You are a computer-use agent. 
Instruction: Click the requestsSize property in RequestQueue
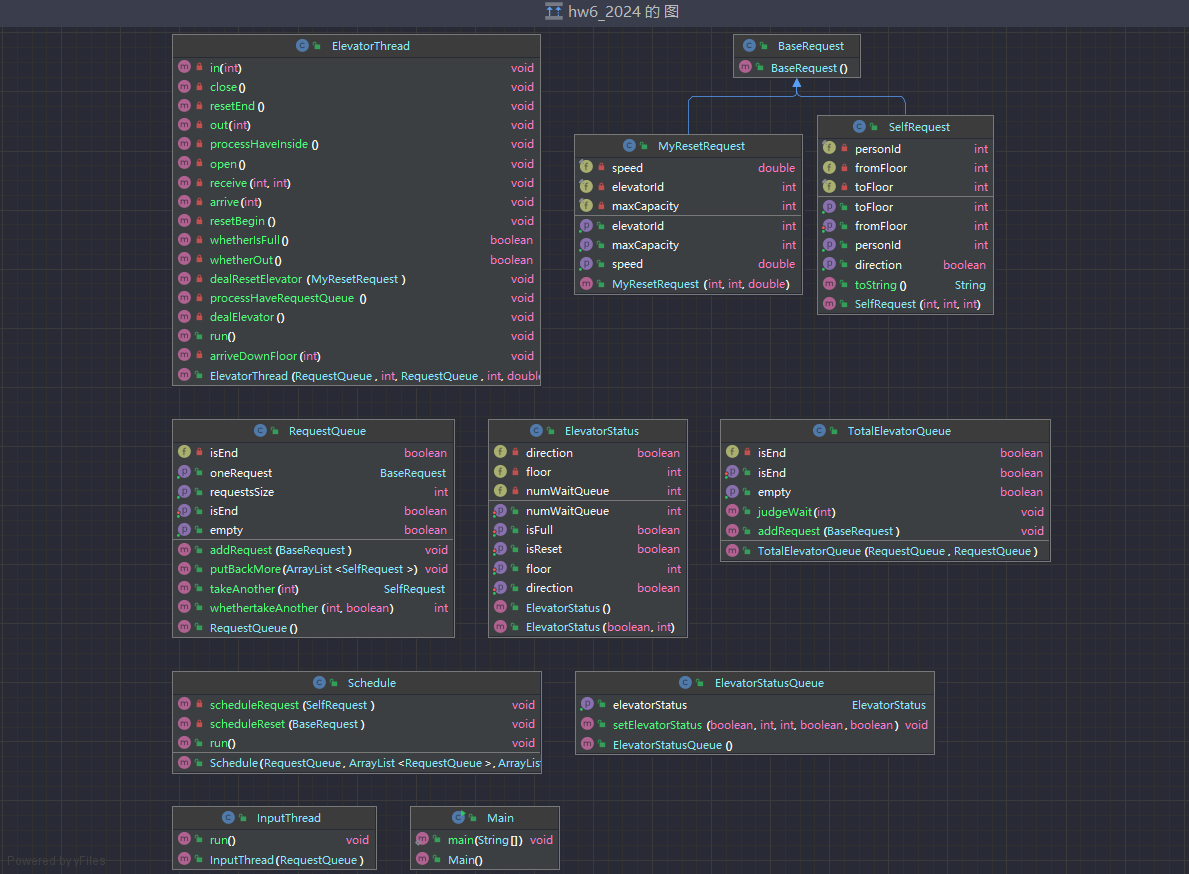[313, 492]
